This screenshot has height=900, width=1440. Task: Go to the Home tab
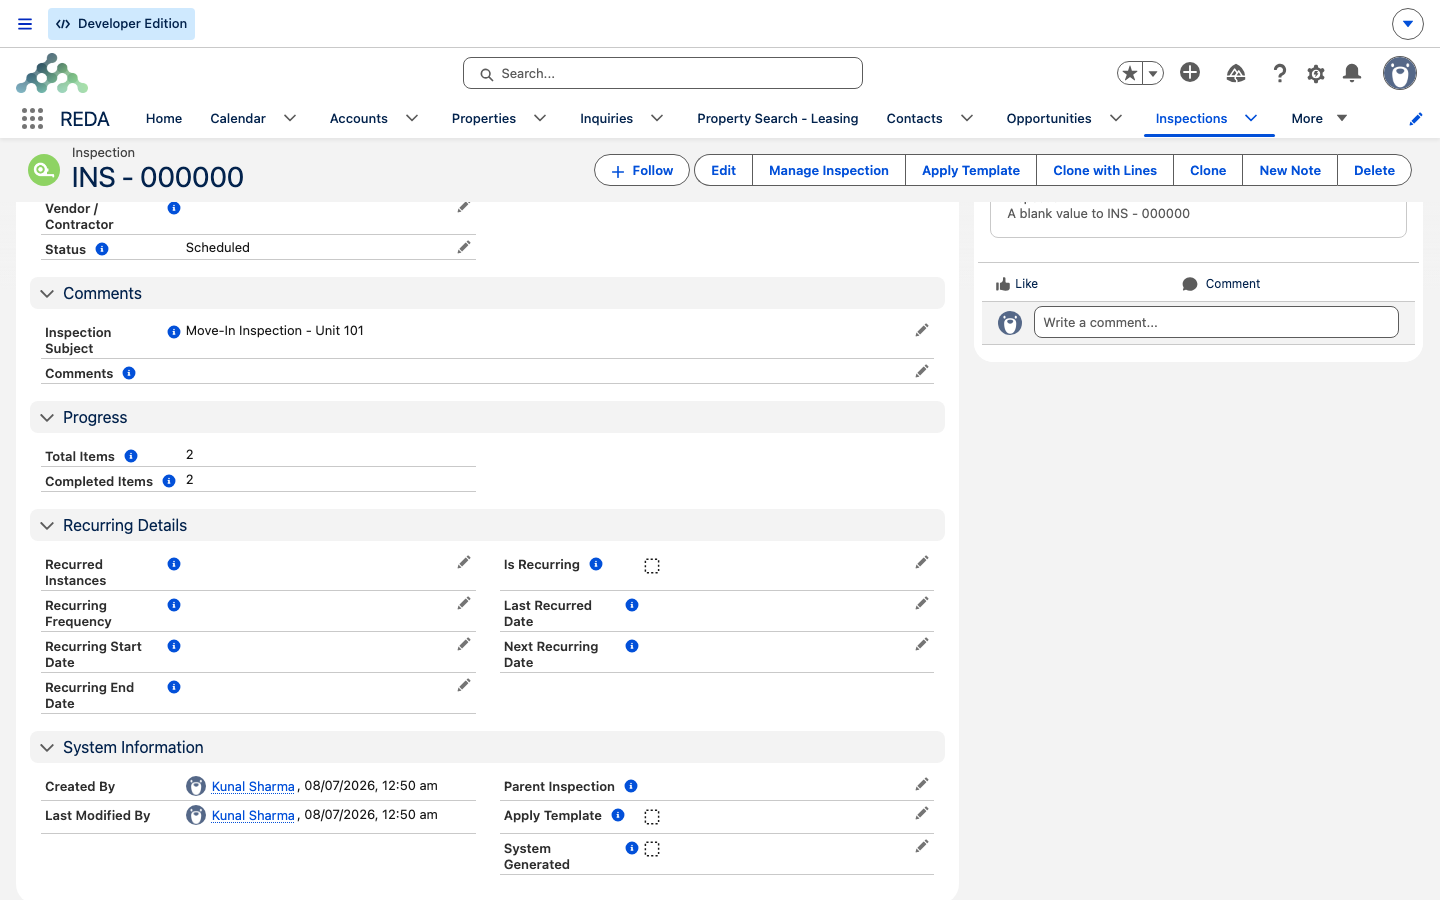(x=164, y=118)
